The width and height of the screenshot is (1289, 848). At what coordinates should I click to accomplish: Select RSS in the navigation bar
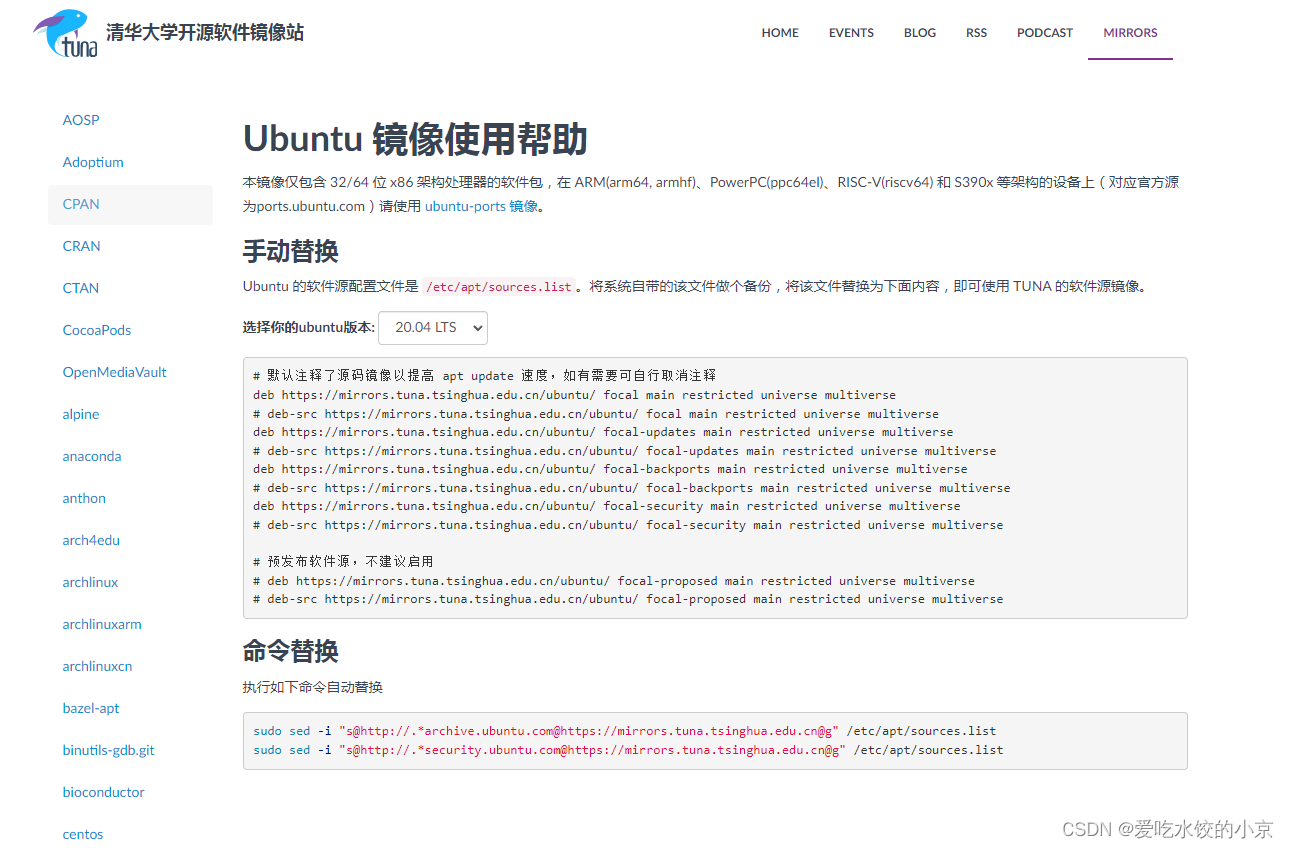point(976,33)
